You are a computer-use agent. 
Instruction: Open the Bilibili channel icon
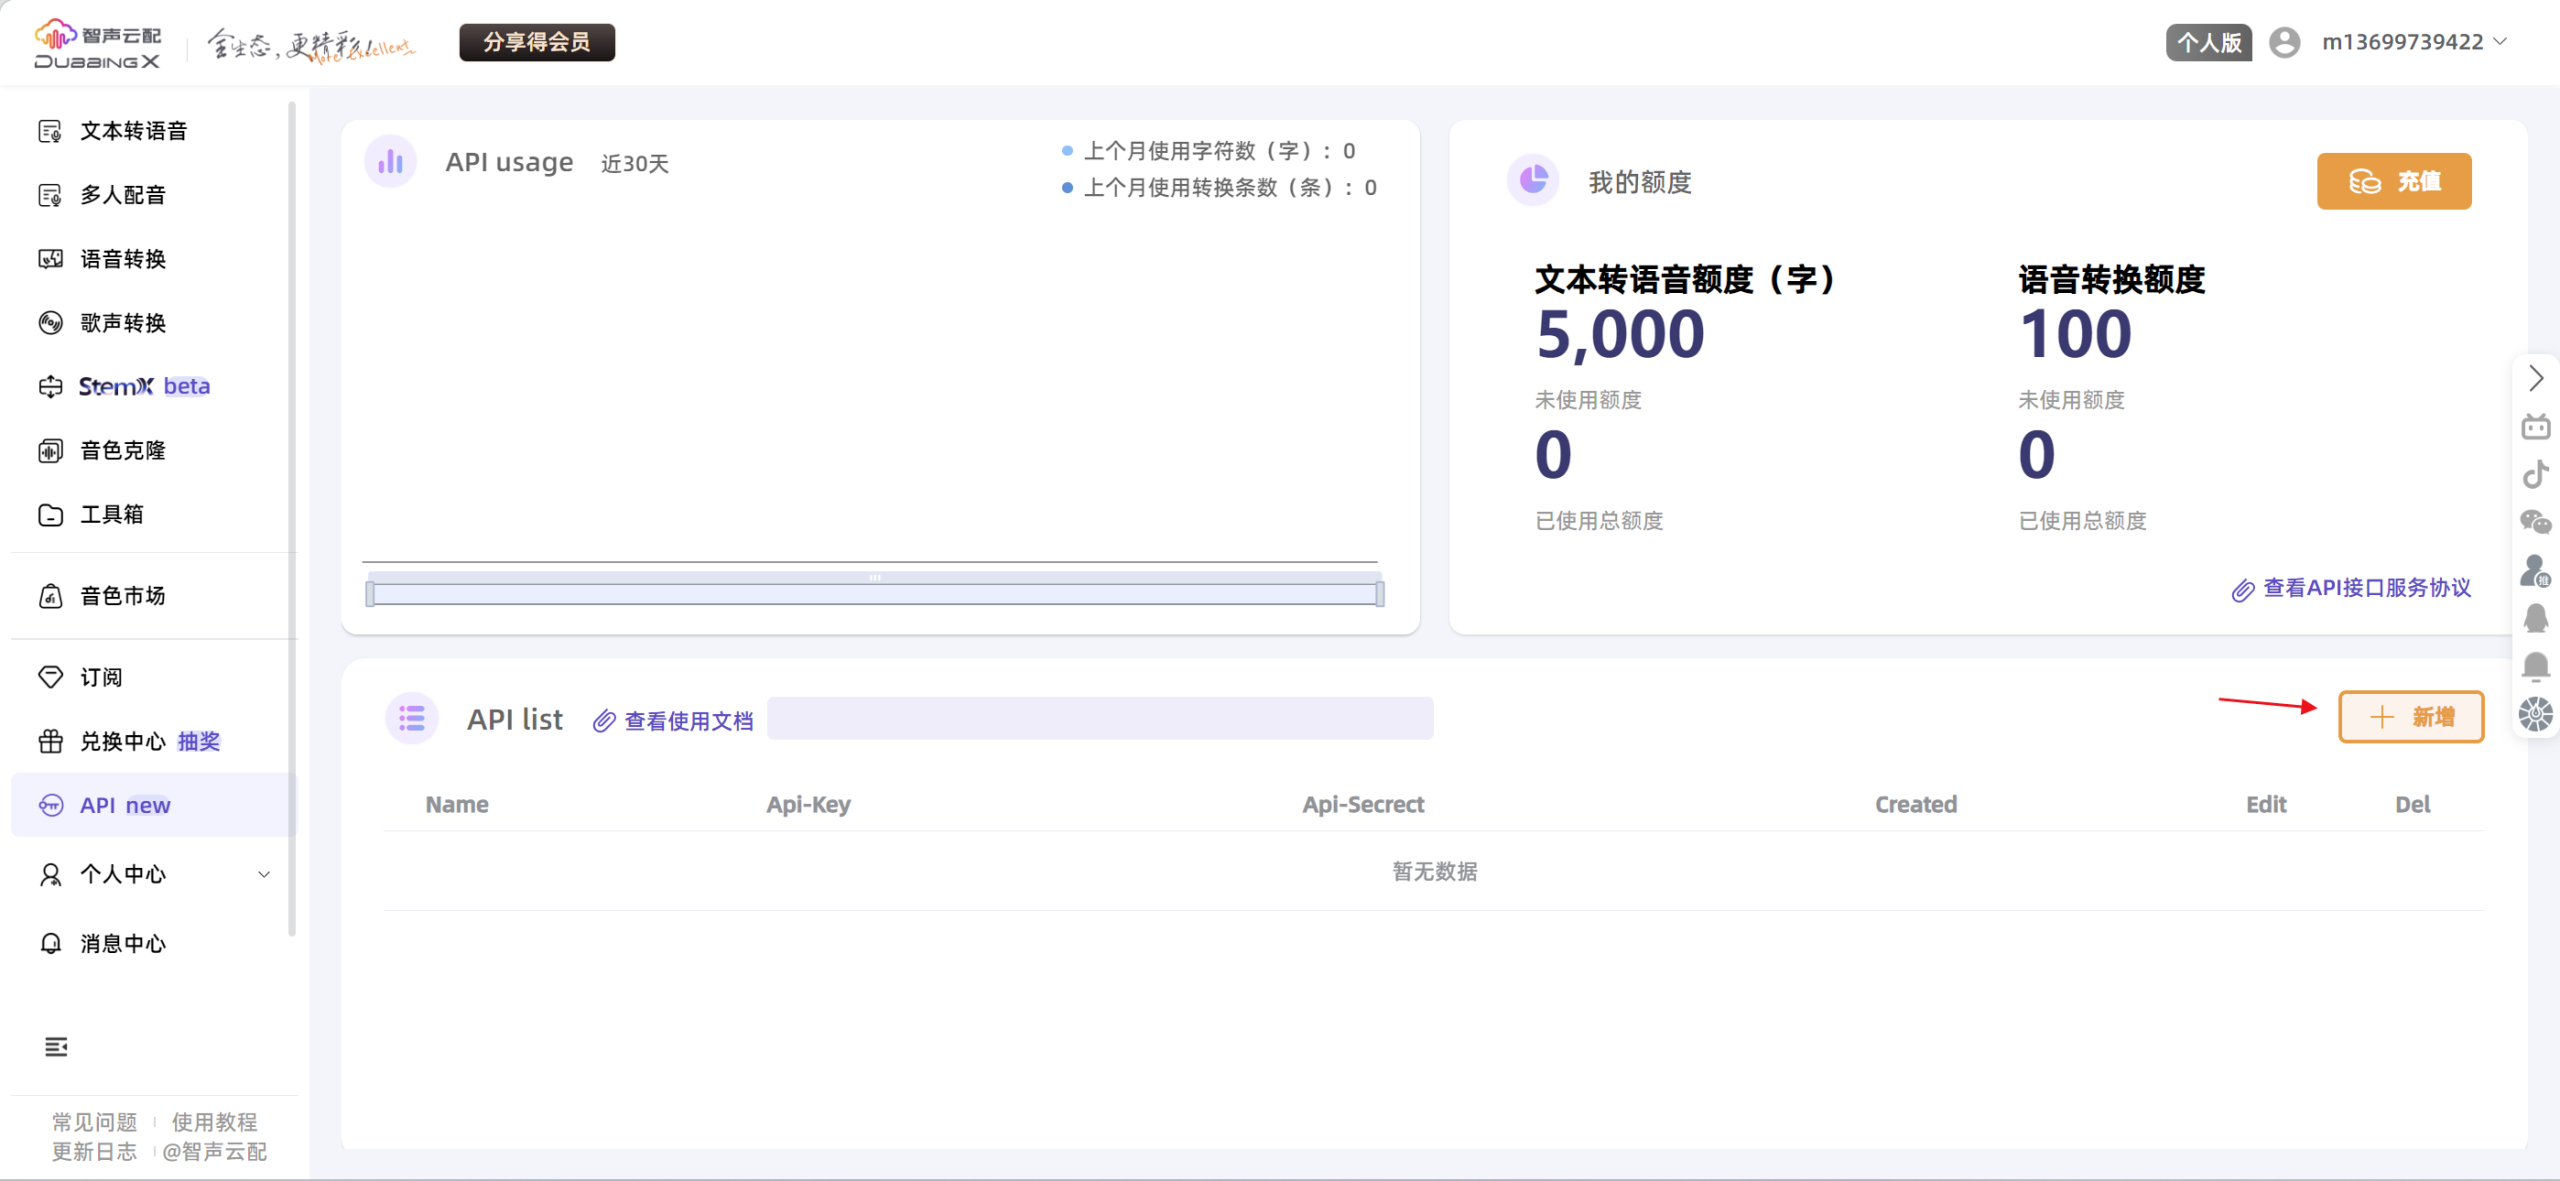point(2537,425)
